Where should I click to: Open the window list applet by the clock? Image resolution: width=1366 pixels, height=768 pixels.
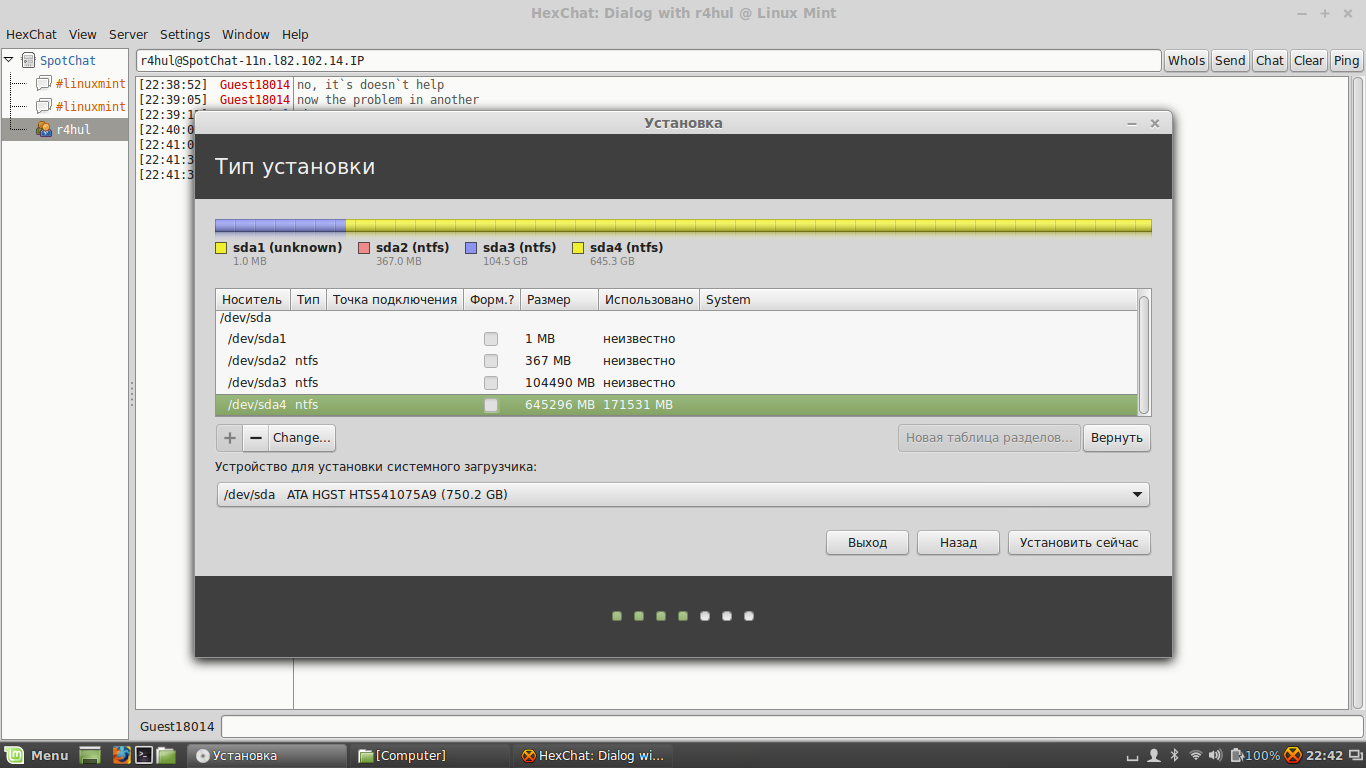click(1355, 755)
